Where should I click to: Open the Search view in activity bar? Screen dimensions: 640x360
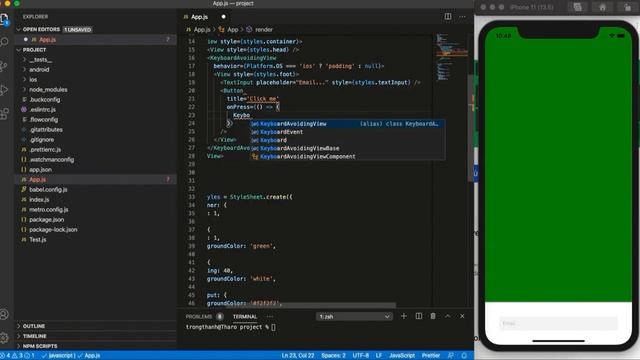pos(4,42)
